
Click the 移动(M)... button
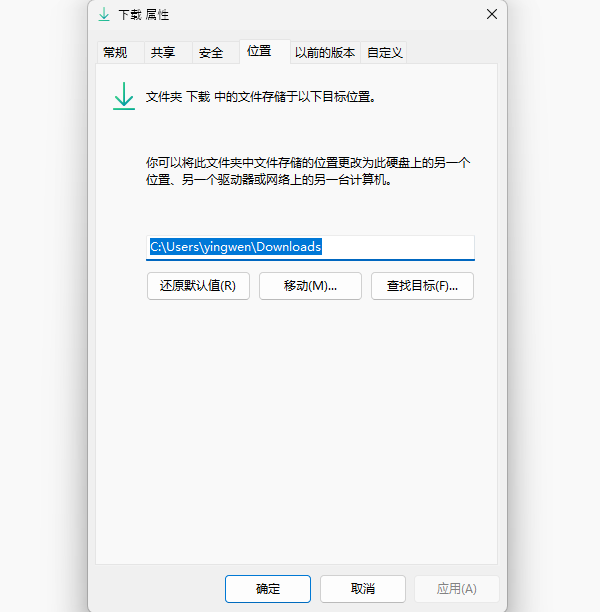(310, 286)
